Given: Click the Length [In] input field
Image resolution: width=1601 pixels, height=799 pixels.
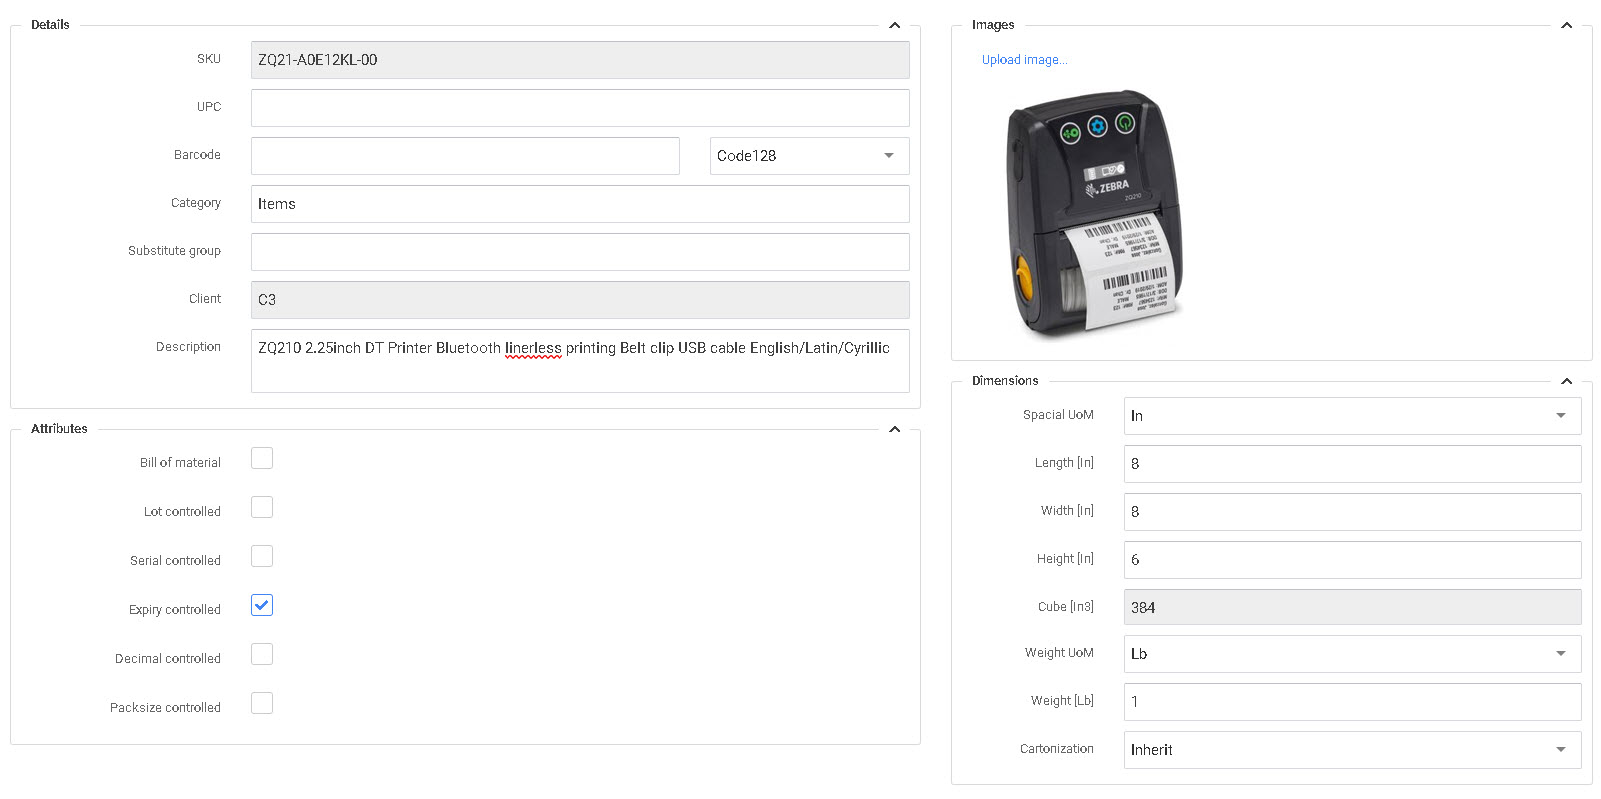Looking at the screenshot, I should click(1351, 464).
